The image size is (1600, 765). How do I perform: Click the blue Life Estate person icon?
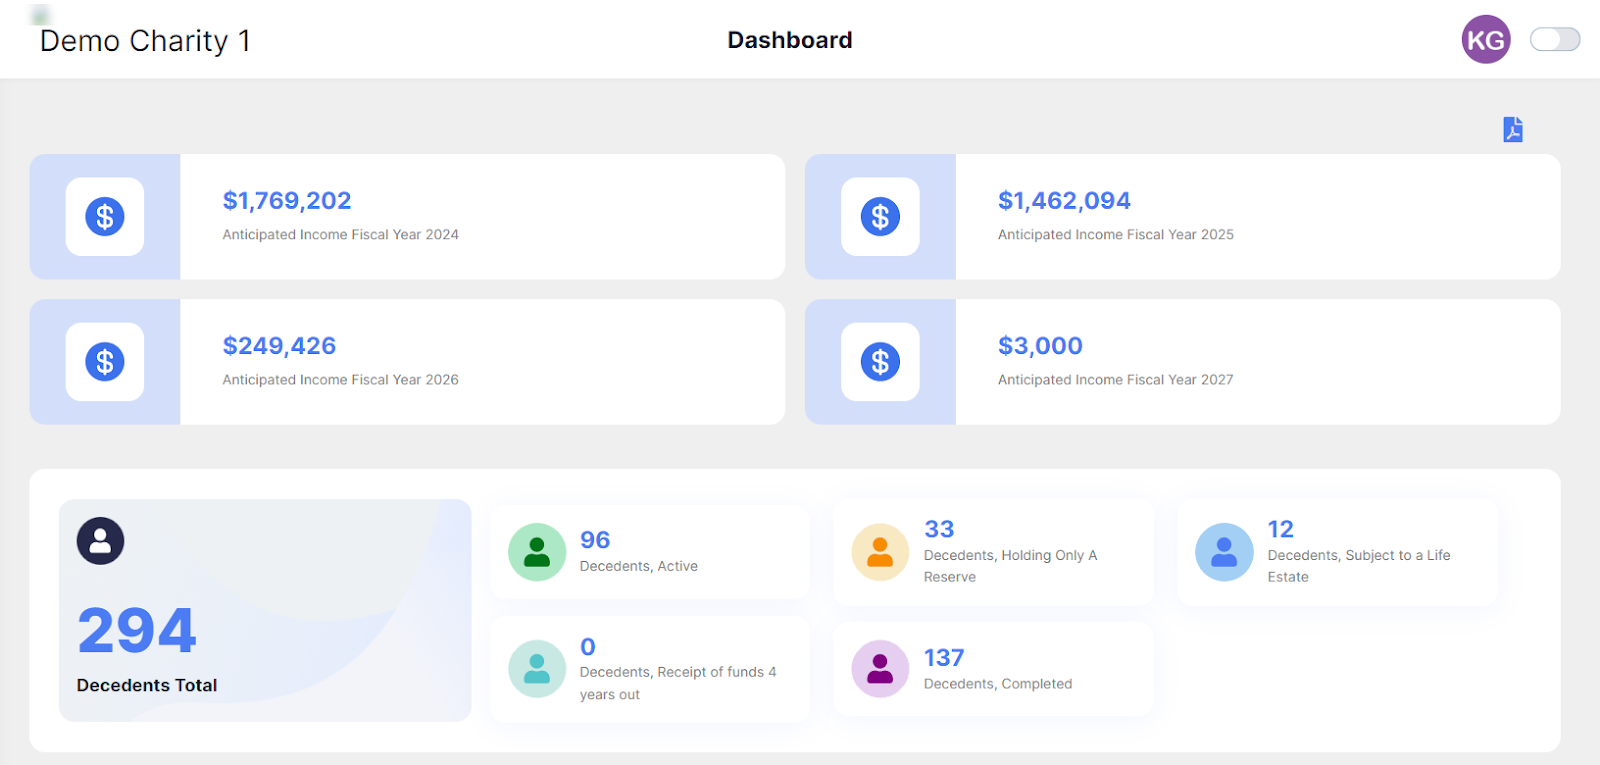1224,552
